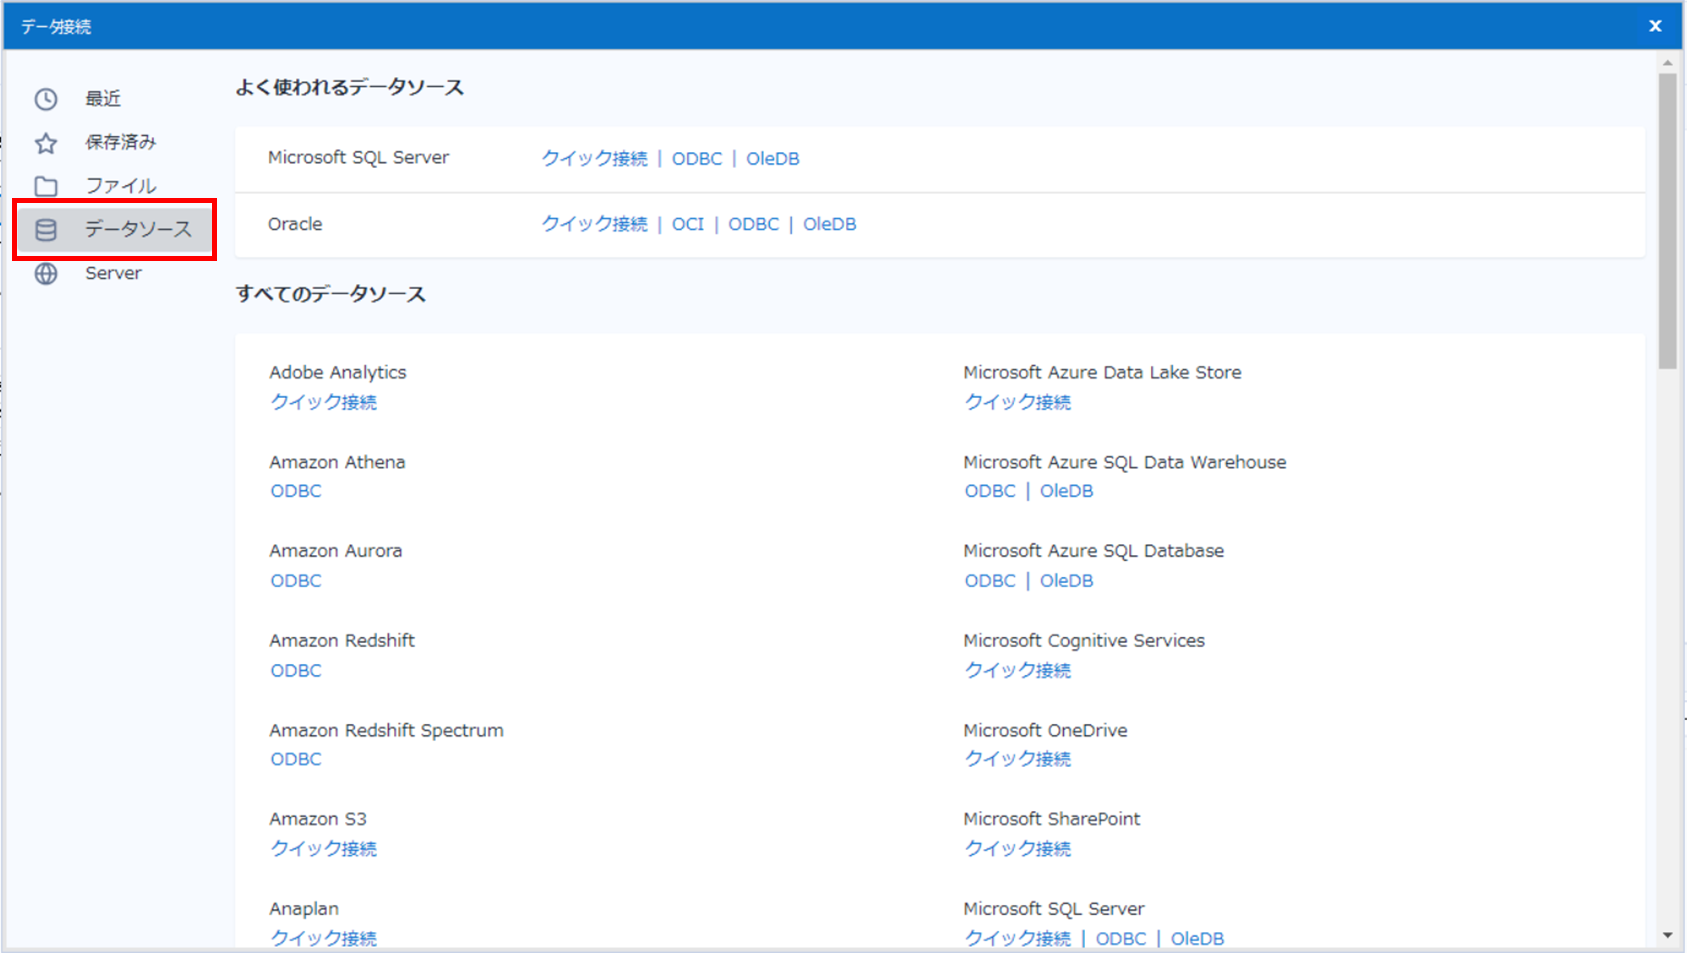
Task: Click the globe icon beside Server
Action: [46, 273]
